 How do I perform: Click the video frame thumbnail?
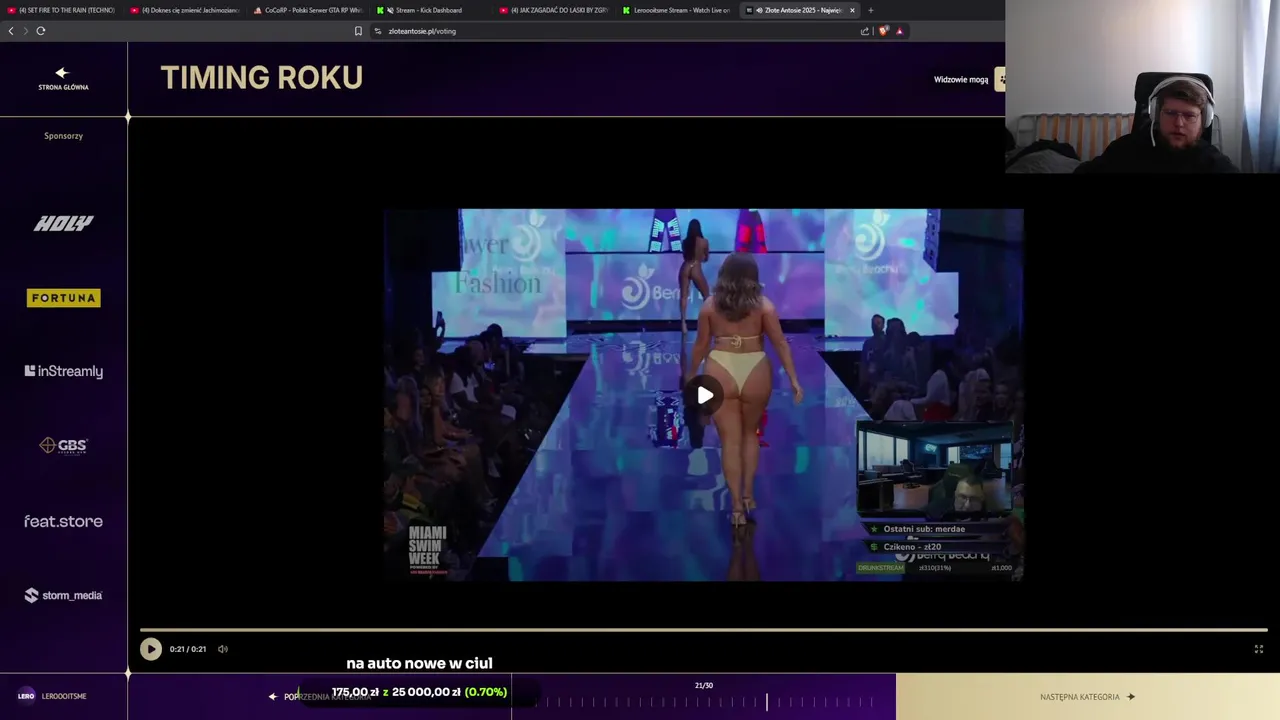tap(703, 395)
